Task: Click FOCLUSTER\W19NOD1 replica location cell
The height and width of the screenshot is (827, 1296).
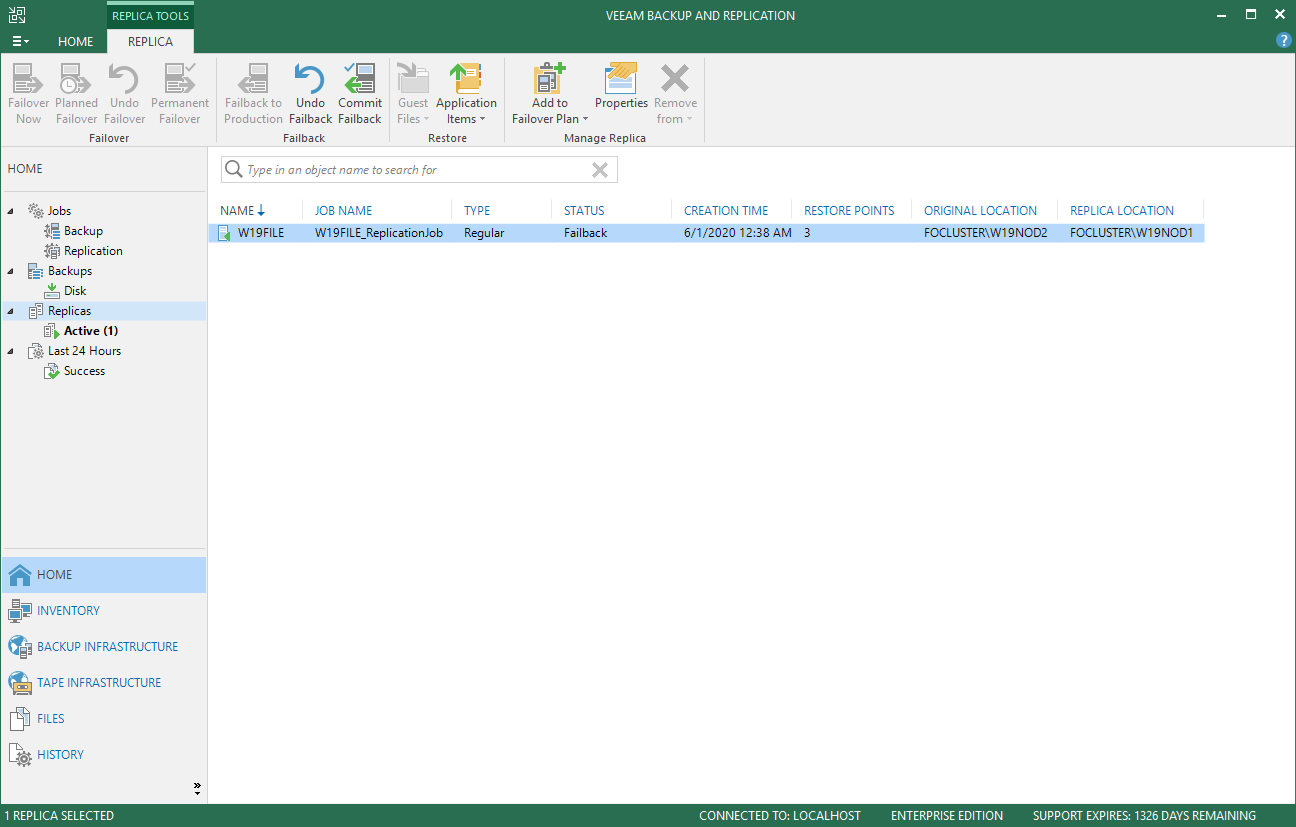Action: pyautogui.click(x=1131, y=233)
